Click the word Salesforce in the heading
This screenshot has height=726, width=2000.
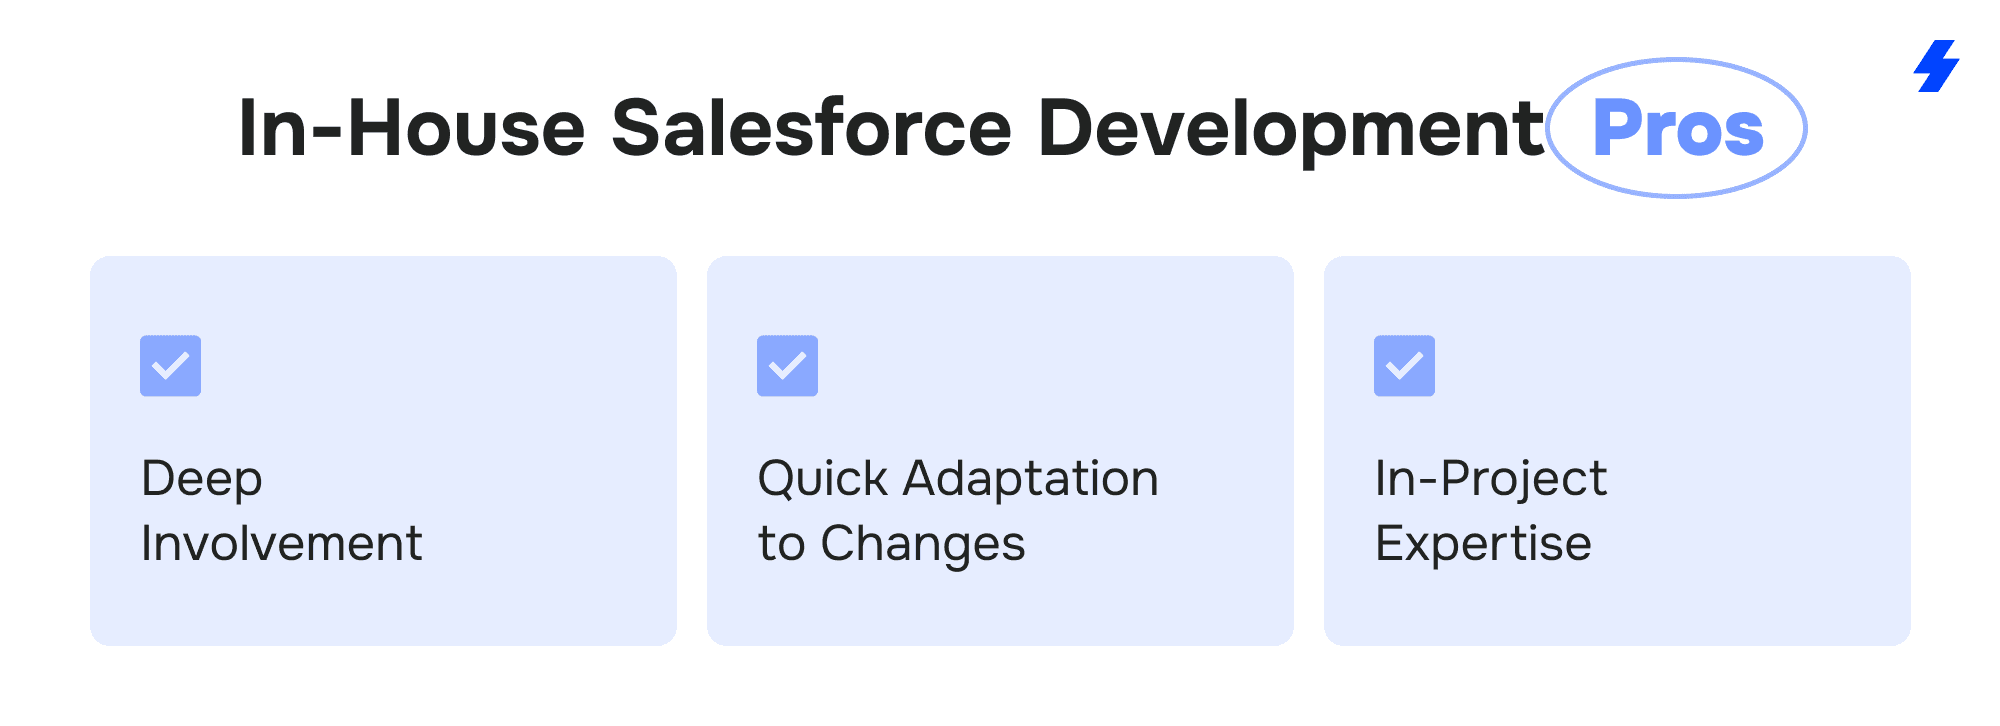tap(811, 129)
